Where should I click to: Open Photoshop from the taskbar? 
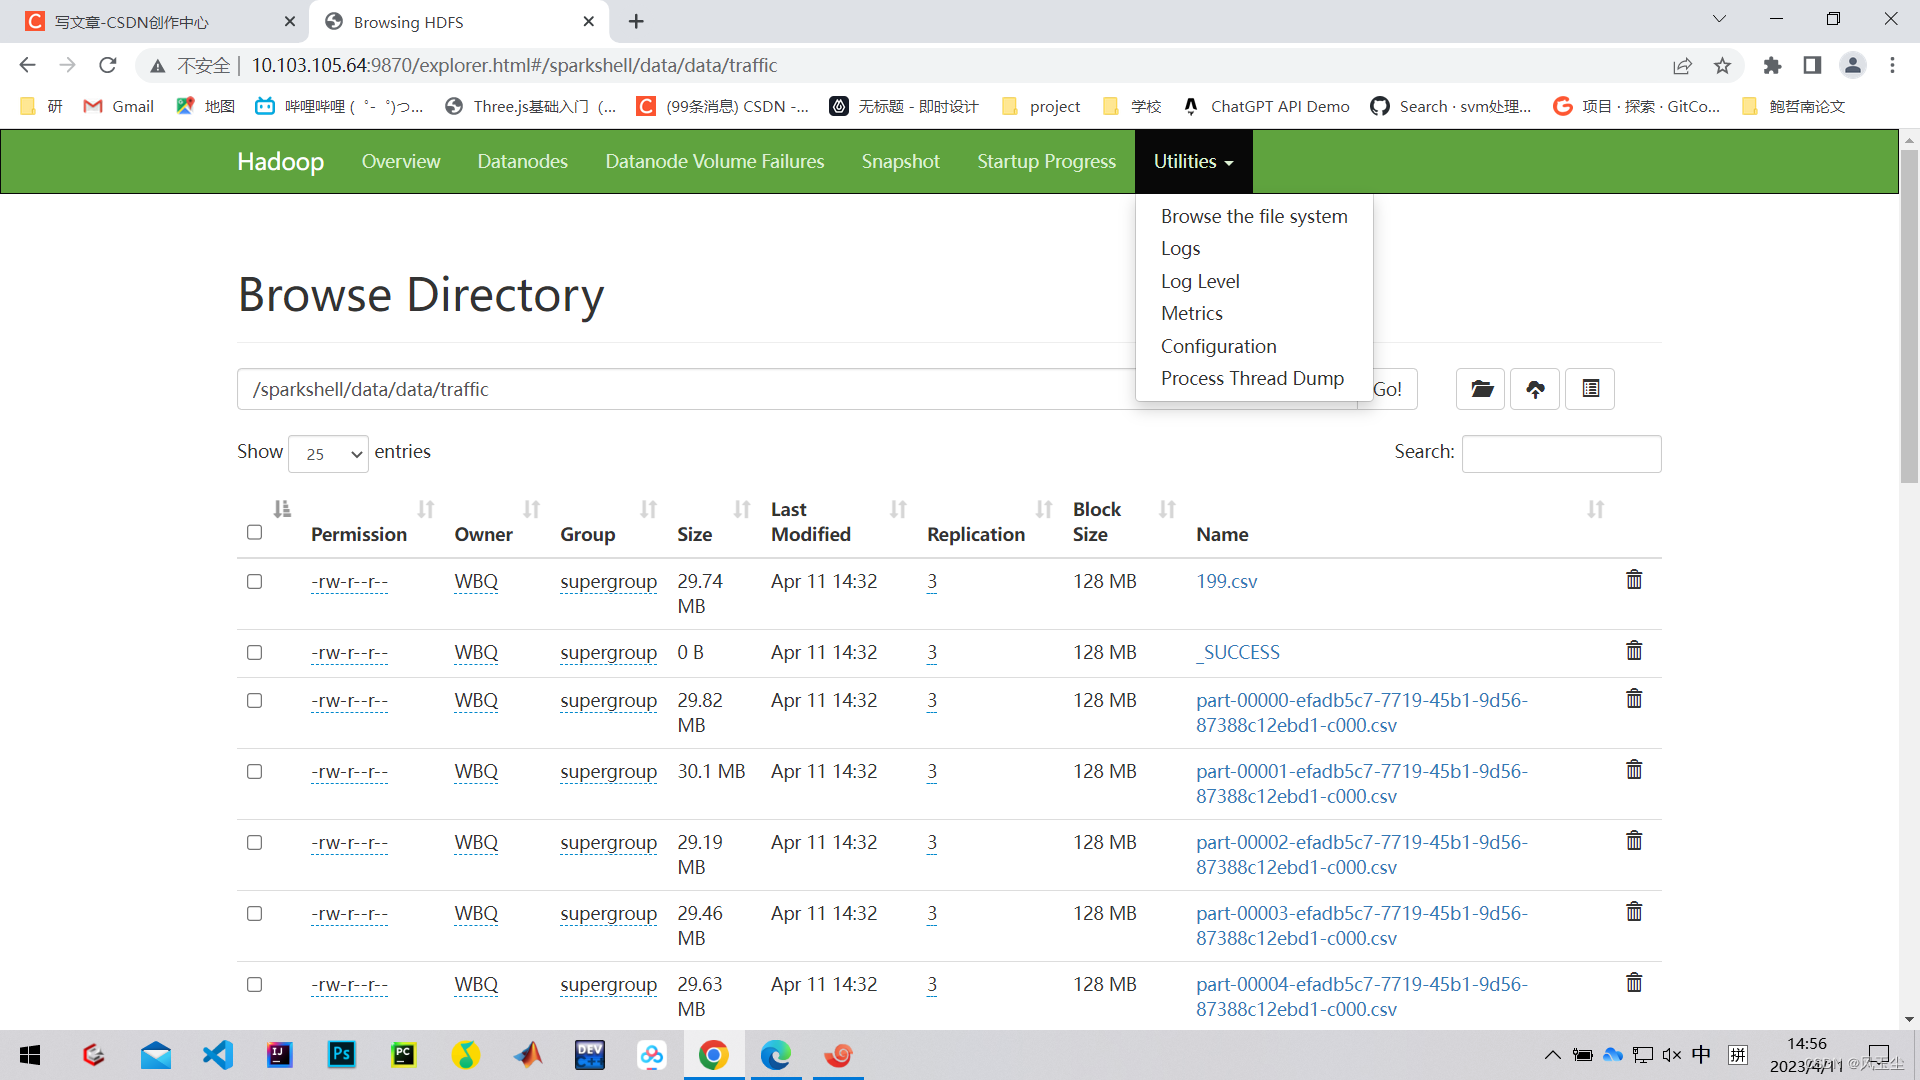342,1055
